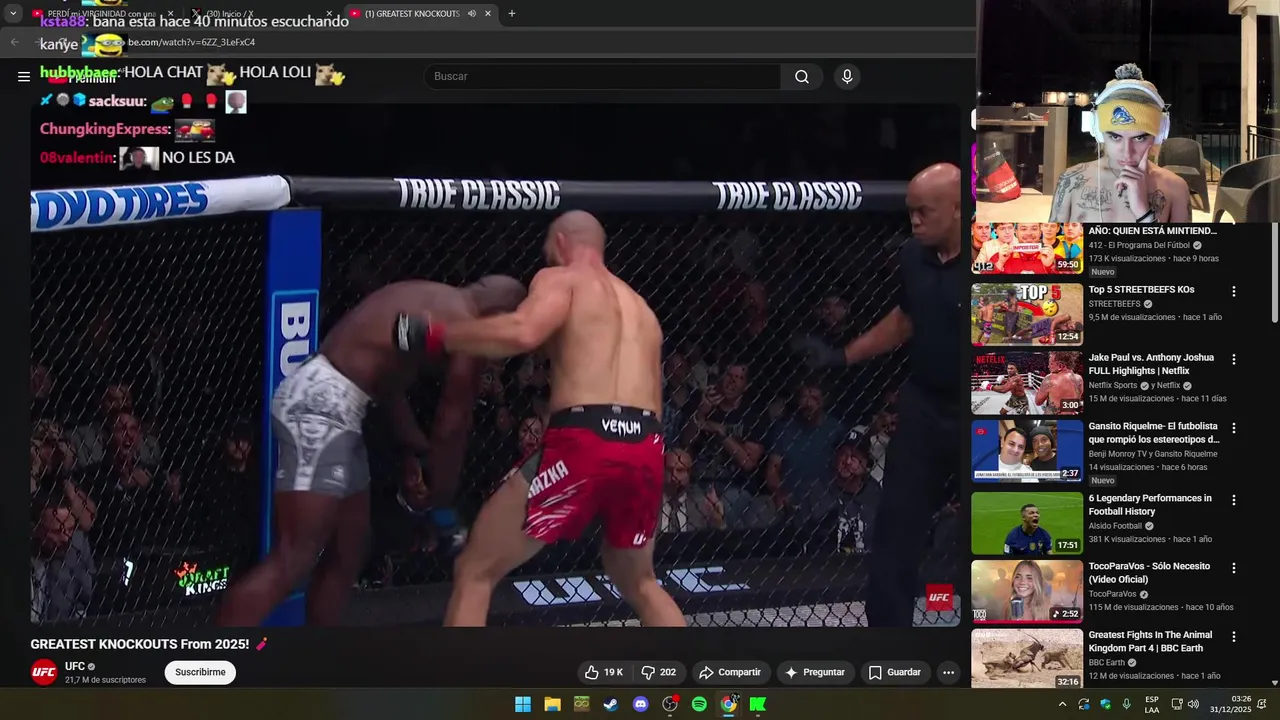Open the Top 5 STREETBEEFS KOs thumbnail
The image size is (1280, 720).
click(x=1027, y=314)
